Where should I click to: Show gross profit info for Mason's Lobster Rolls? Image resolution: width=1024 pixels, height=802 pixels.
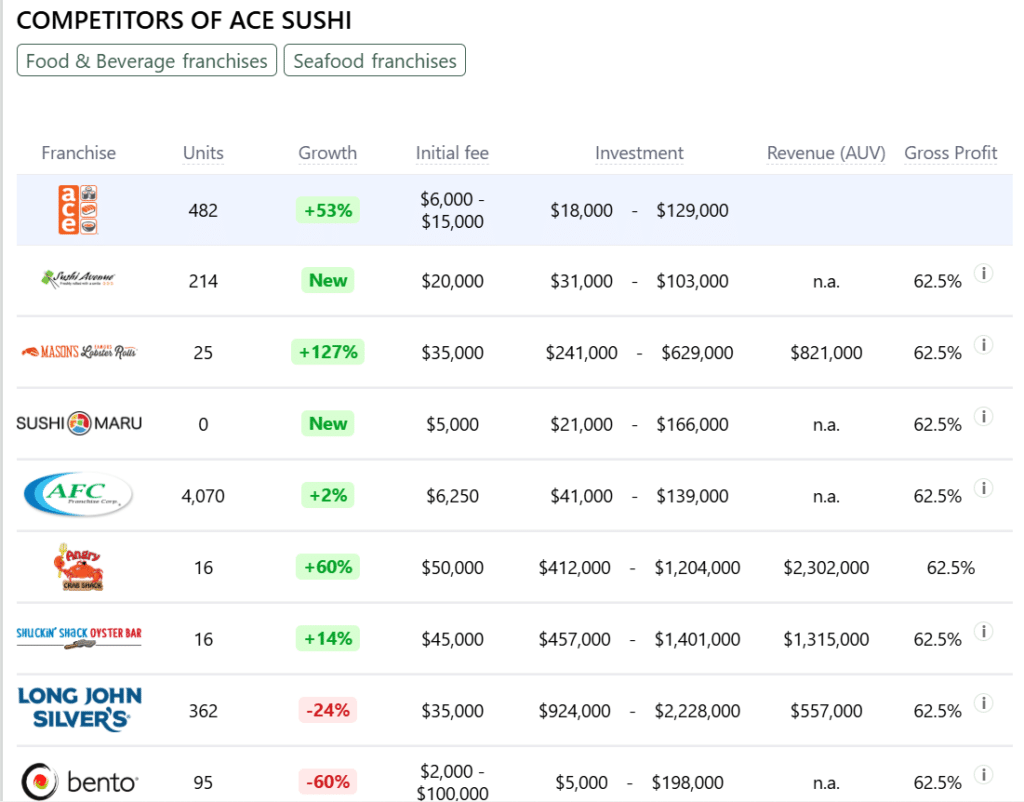point(984,345)
